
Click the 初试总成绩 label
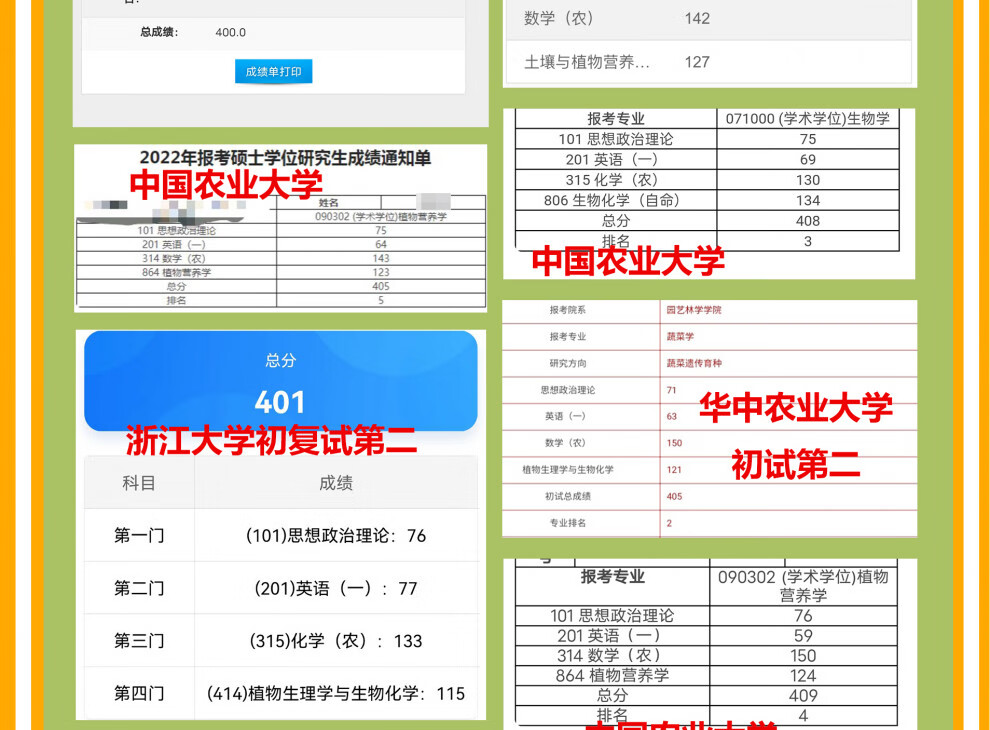click(x=568, y=496)
